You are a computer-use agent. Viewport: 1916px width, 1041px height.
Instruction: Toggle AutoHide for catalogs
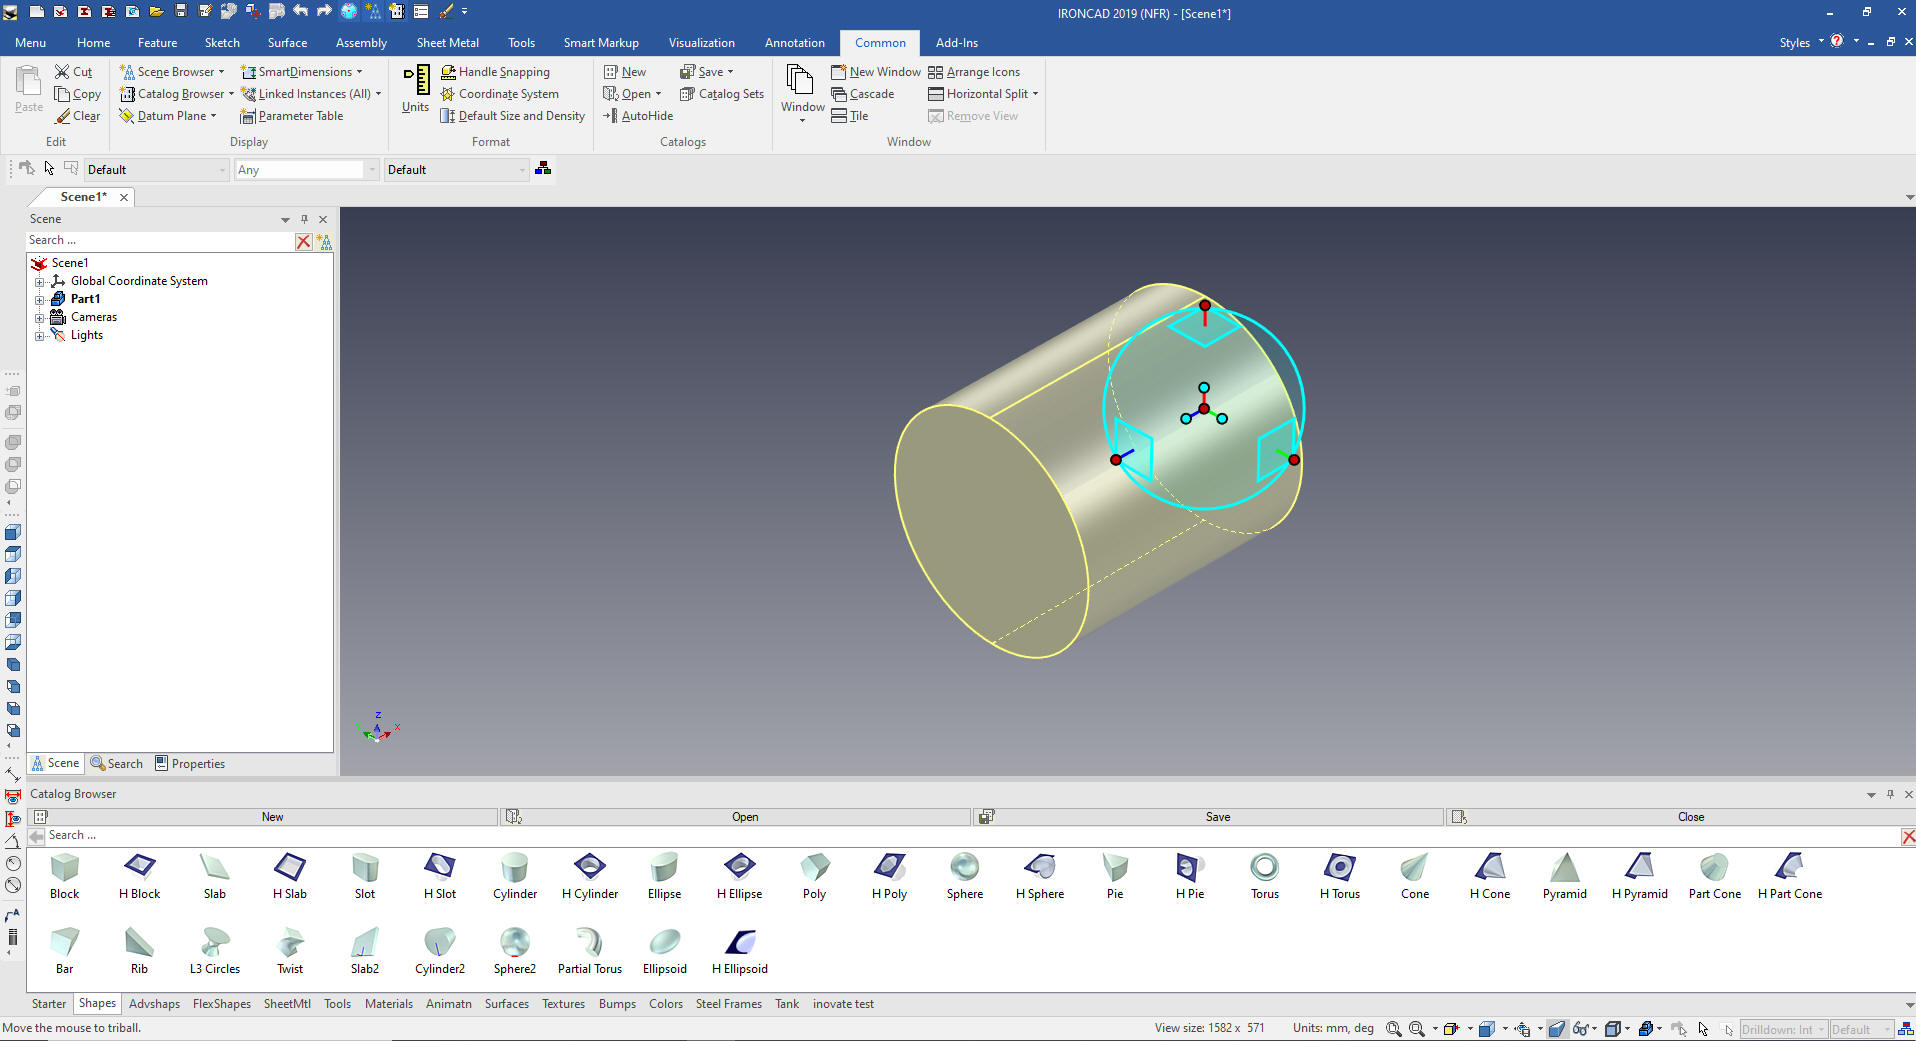tap(638, 116)
